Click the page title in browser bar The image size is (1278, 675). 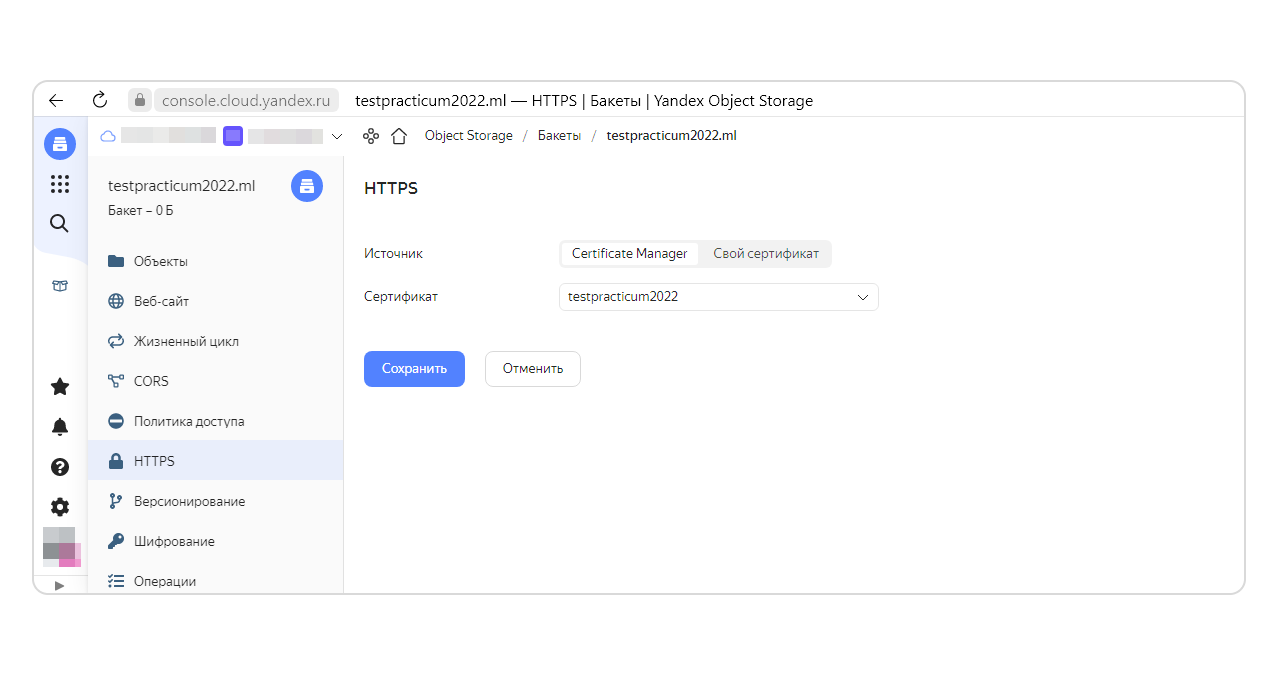(584, 100)
